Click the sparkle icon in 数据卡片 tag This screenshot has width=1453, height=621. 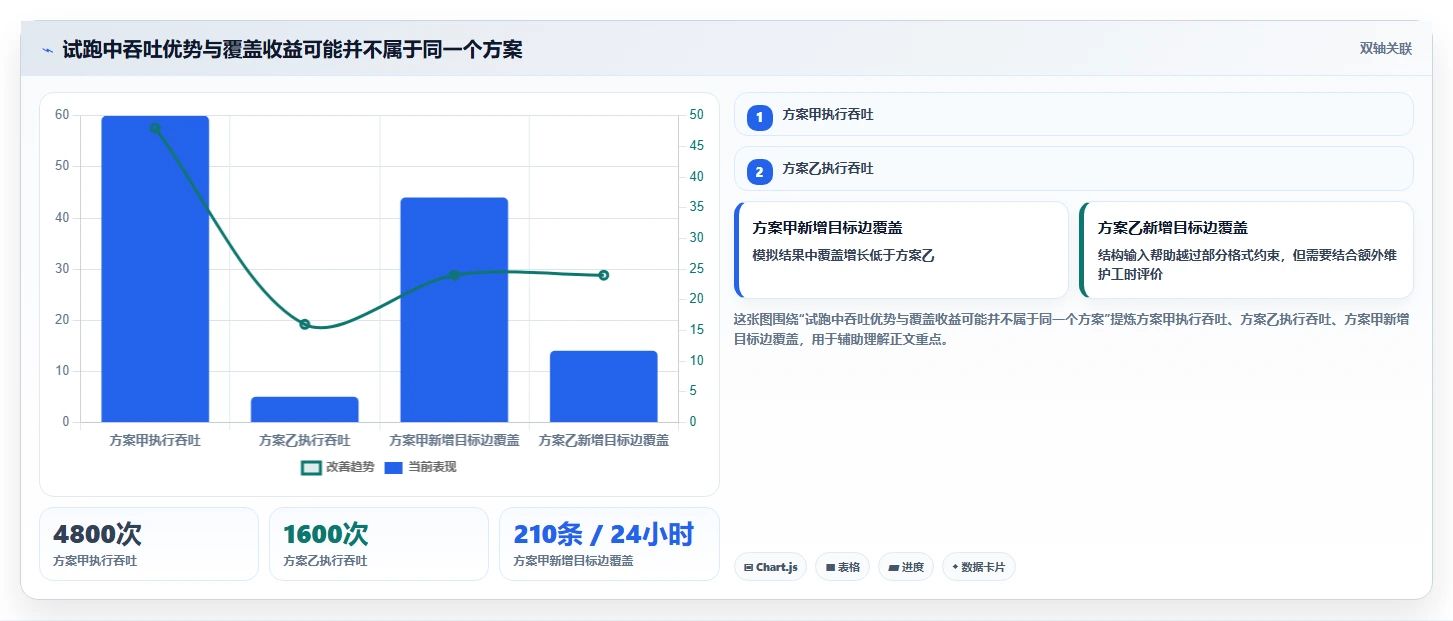[x=955, y=567]
